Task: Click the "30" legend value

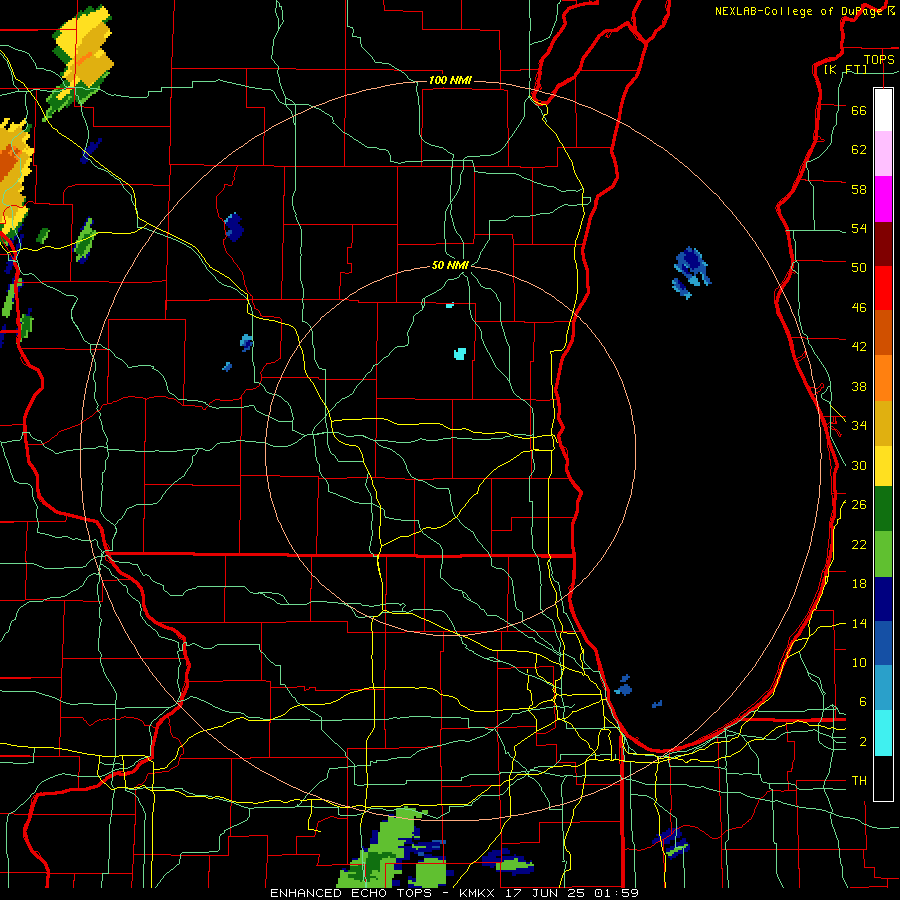Action: click(859, 465)
